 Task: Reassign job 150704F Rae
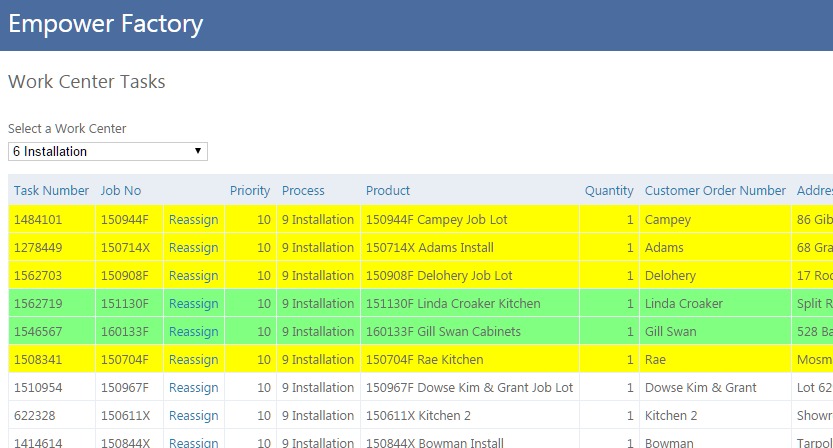[193, 360]
